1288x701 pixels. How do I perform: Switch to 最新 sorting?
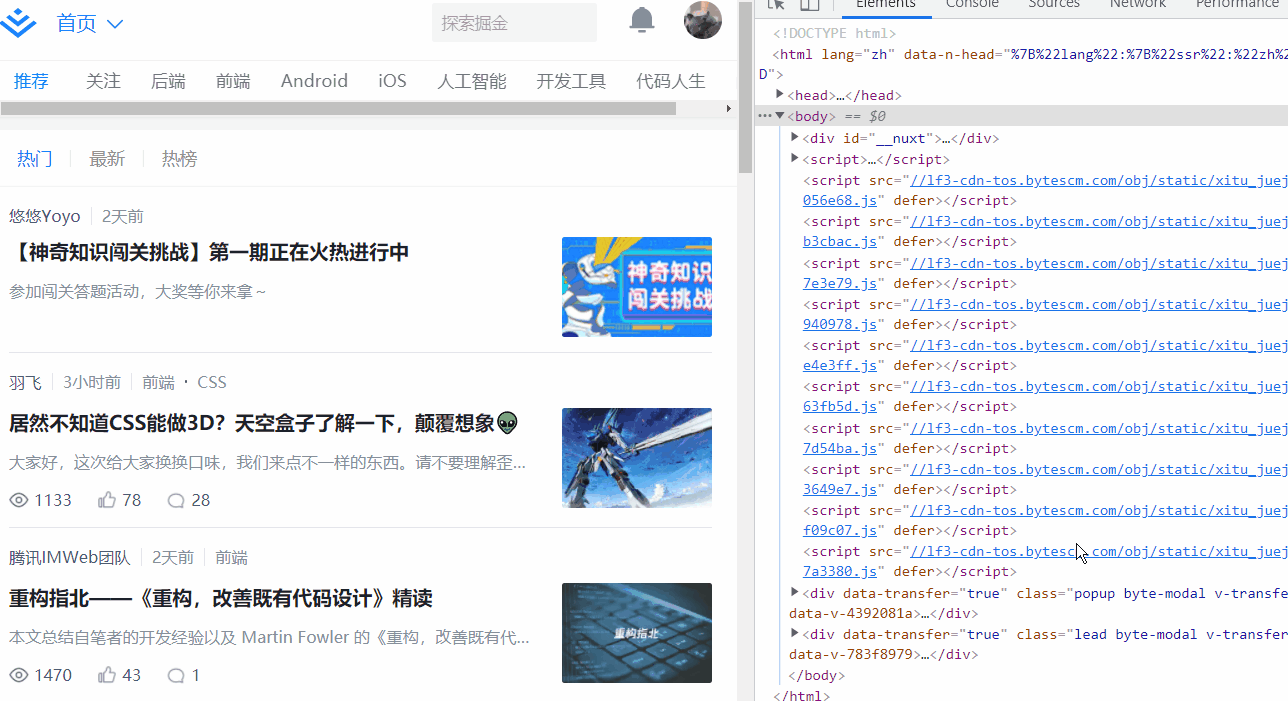107,158
